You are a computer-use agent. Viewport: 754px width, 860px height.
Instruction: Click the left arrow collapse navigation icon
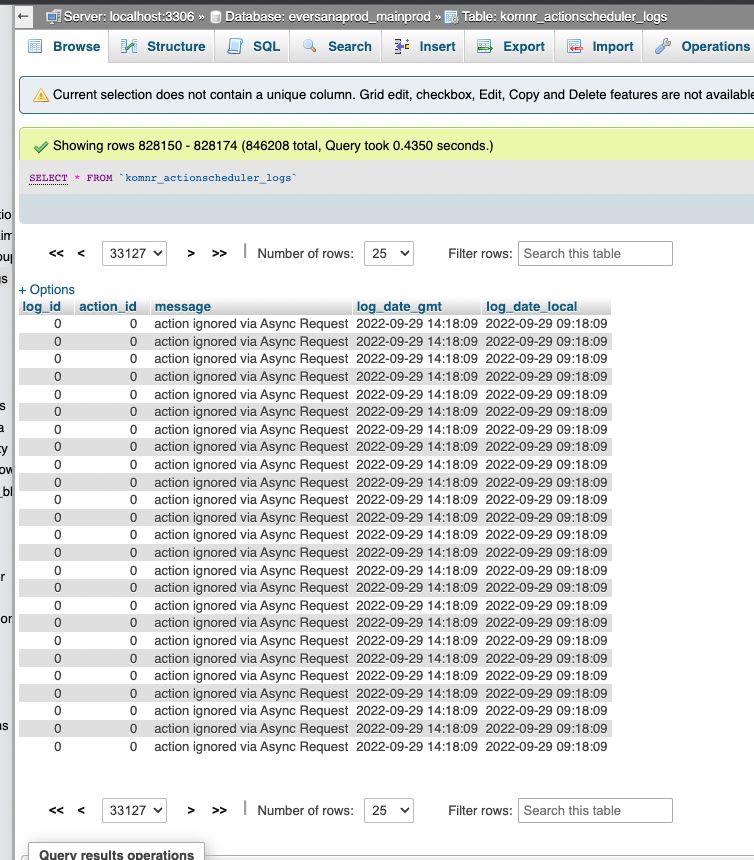(23, 16)
